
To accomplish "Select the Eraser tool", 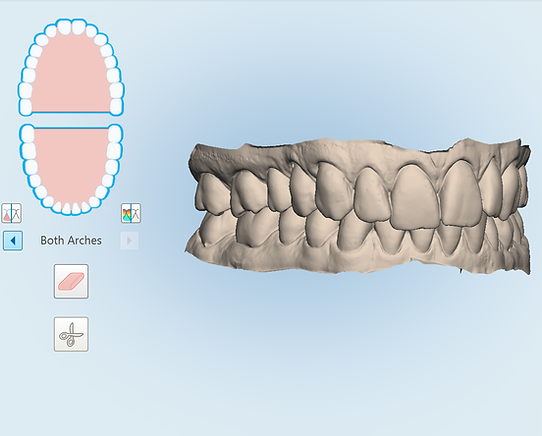I will pos(71,281).
